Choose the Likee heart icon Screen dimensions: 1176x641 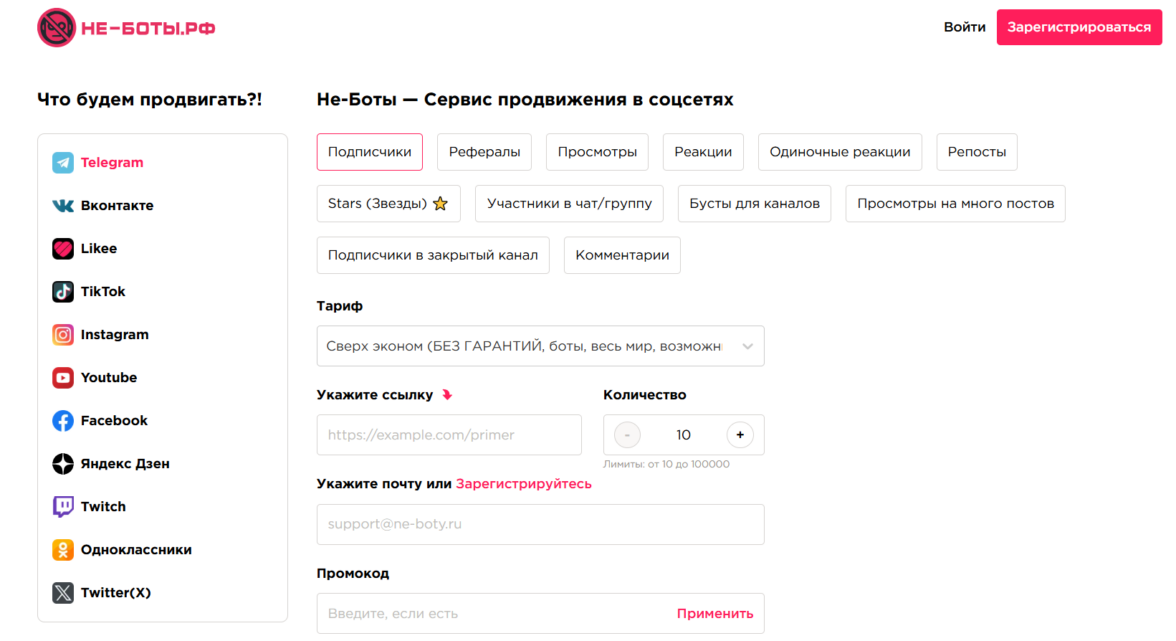click(63, 249)
